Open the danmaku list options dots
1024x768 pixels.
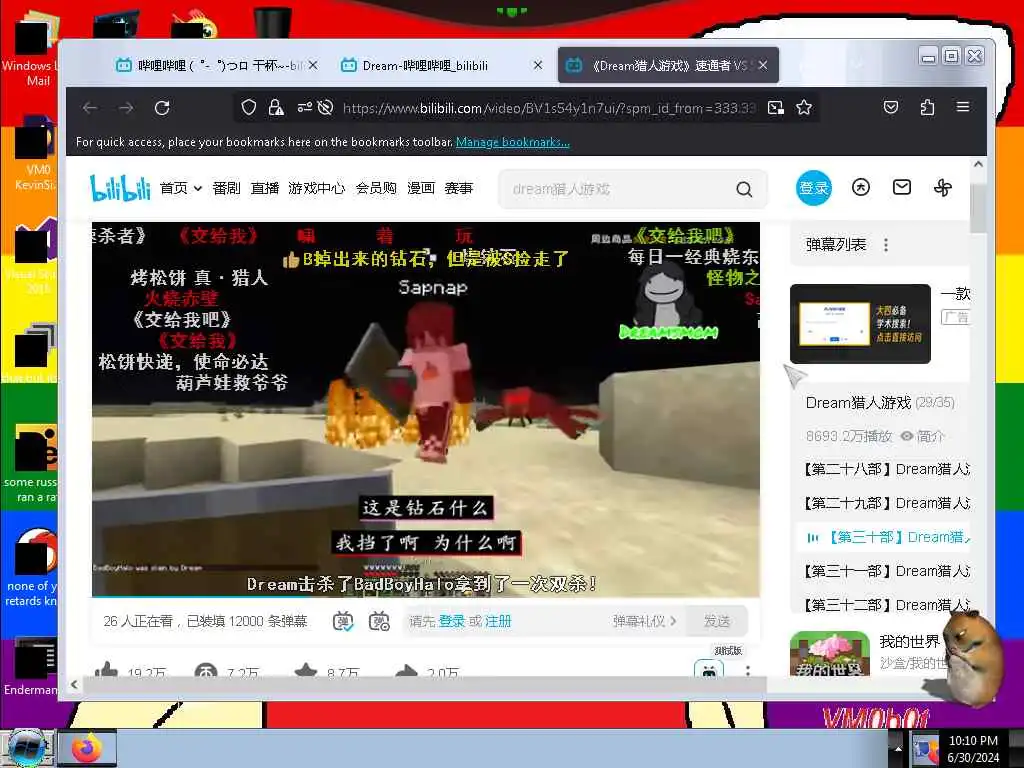coord(886,245)
